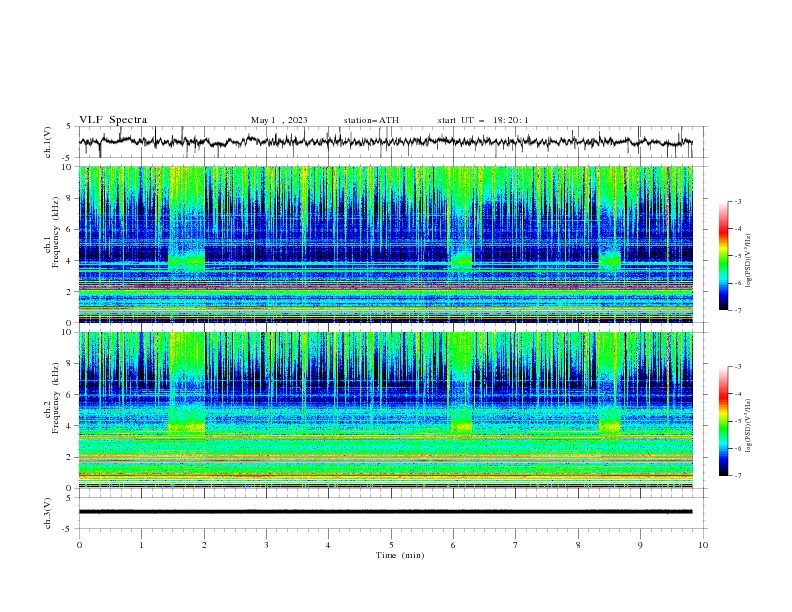The height and width of the screenshot is (612, 792).
Task: Select the lower color bar's "log(PSD)(V²/Hz)" label
Action: [x=749, y=426]
